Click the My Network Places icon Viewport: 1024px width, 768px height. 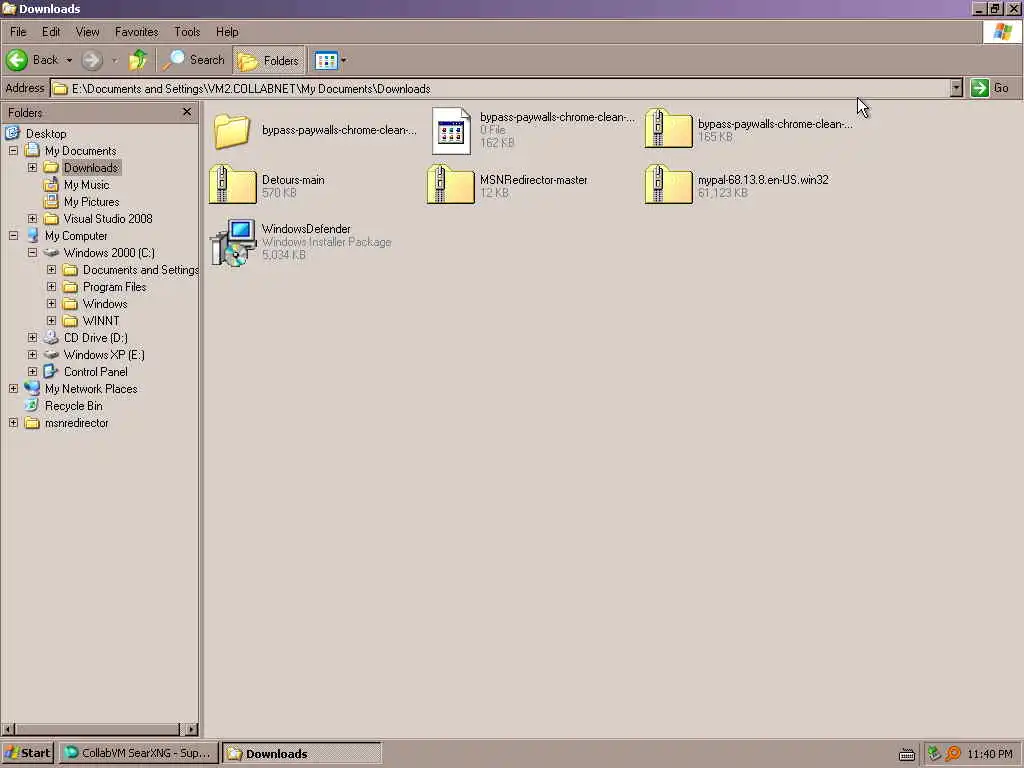coord(32,388)
